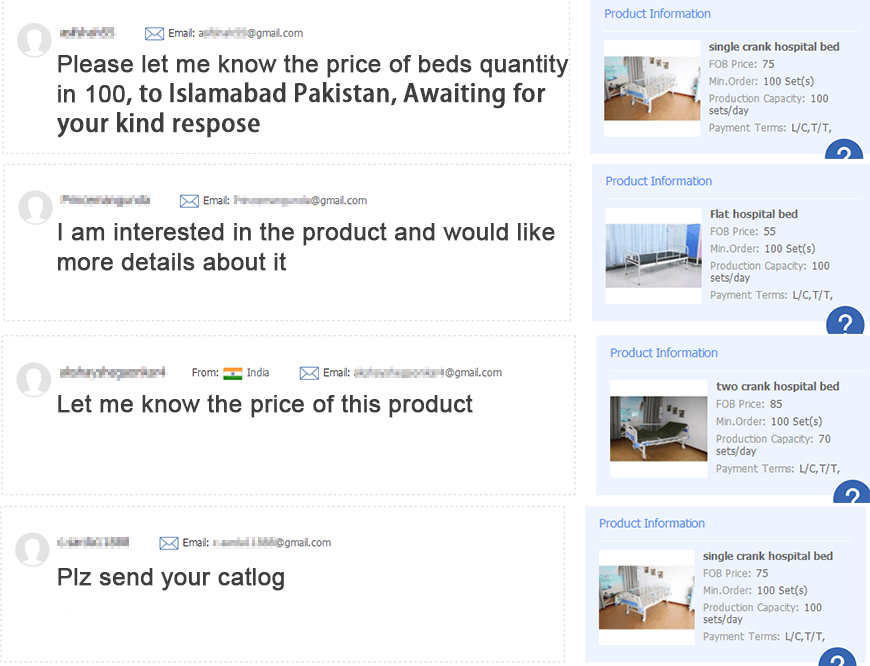Select the message 'Let me know the price'
This screenshot has height=666, width=870.
coord(265,405)
